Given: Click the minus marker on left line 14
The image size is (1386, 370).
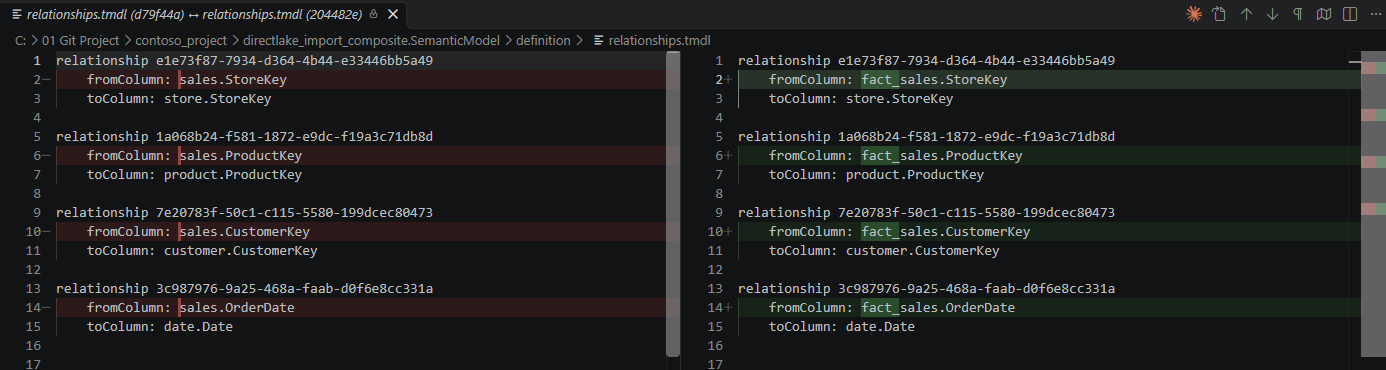Looking at the screenshot, I should pyautogui.click(x=47, y=308).
